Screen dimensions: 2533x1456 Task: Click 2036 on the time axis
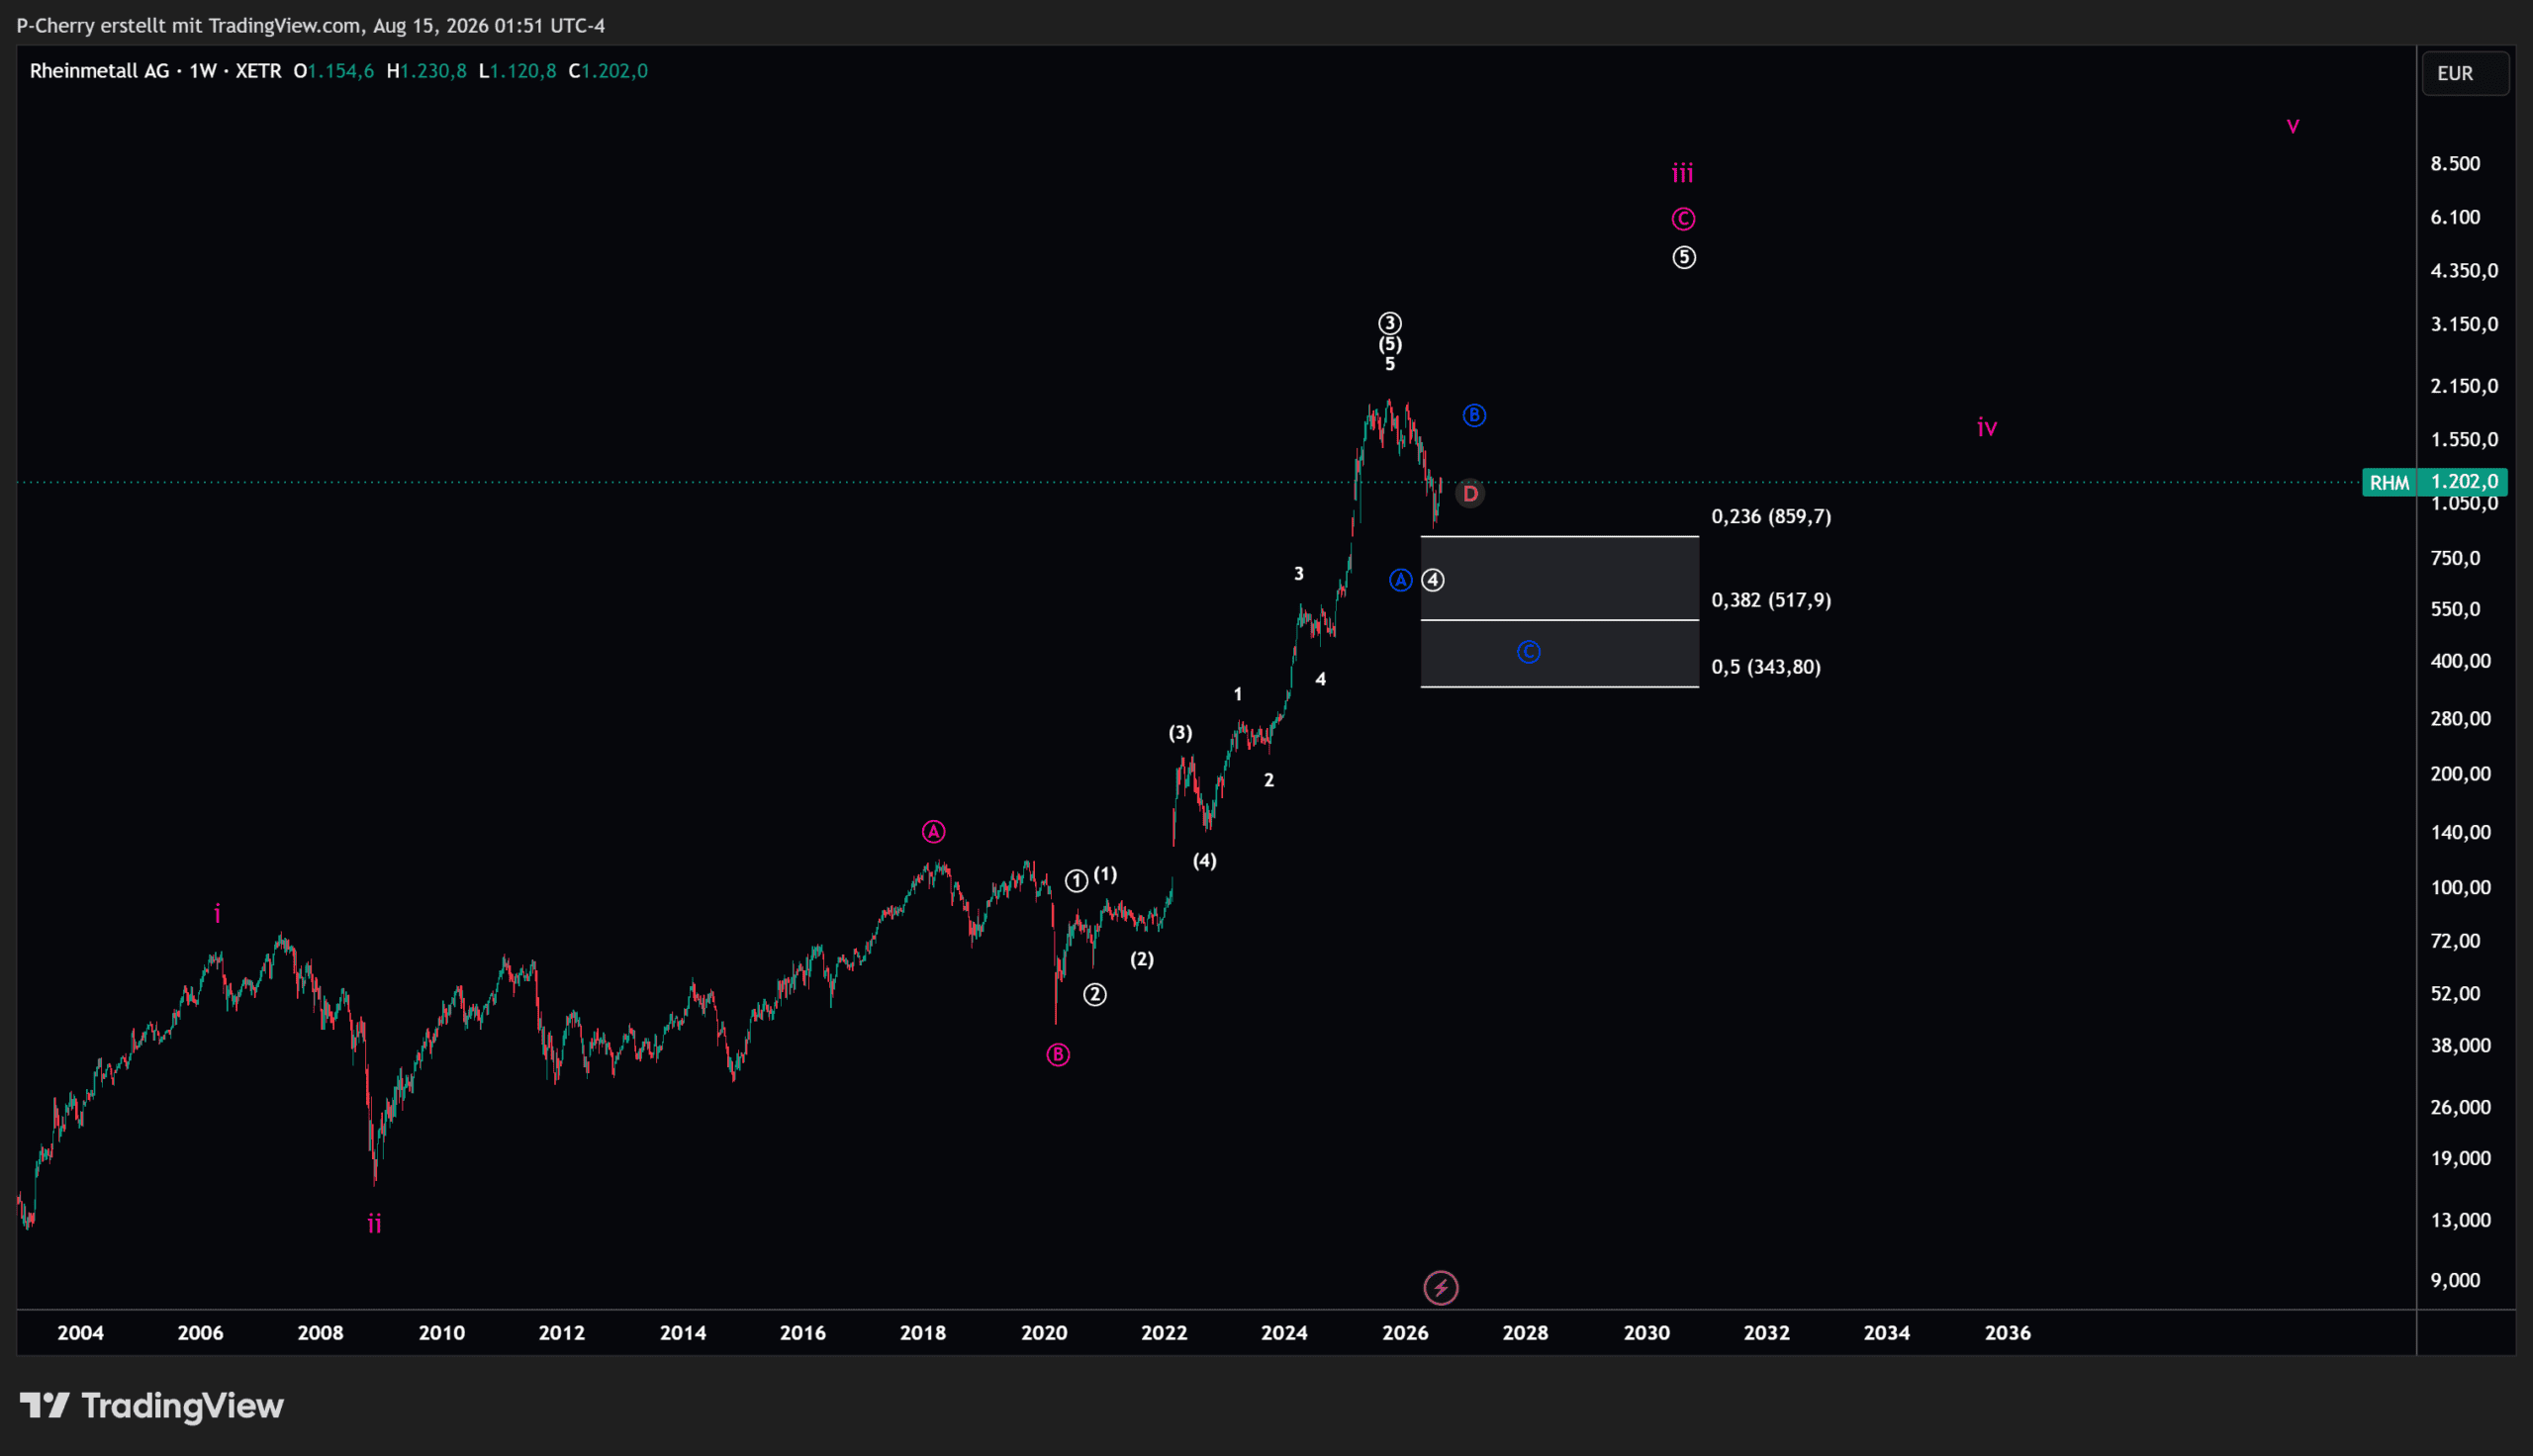click(x=2008, y=1333)
